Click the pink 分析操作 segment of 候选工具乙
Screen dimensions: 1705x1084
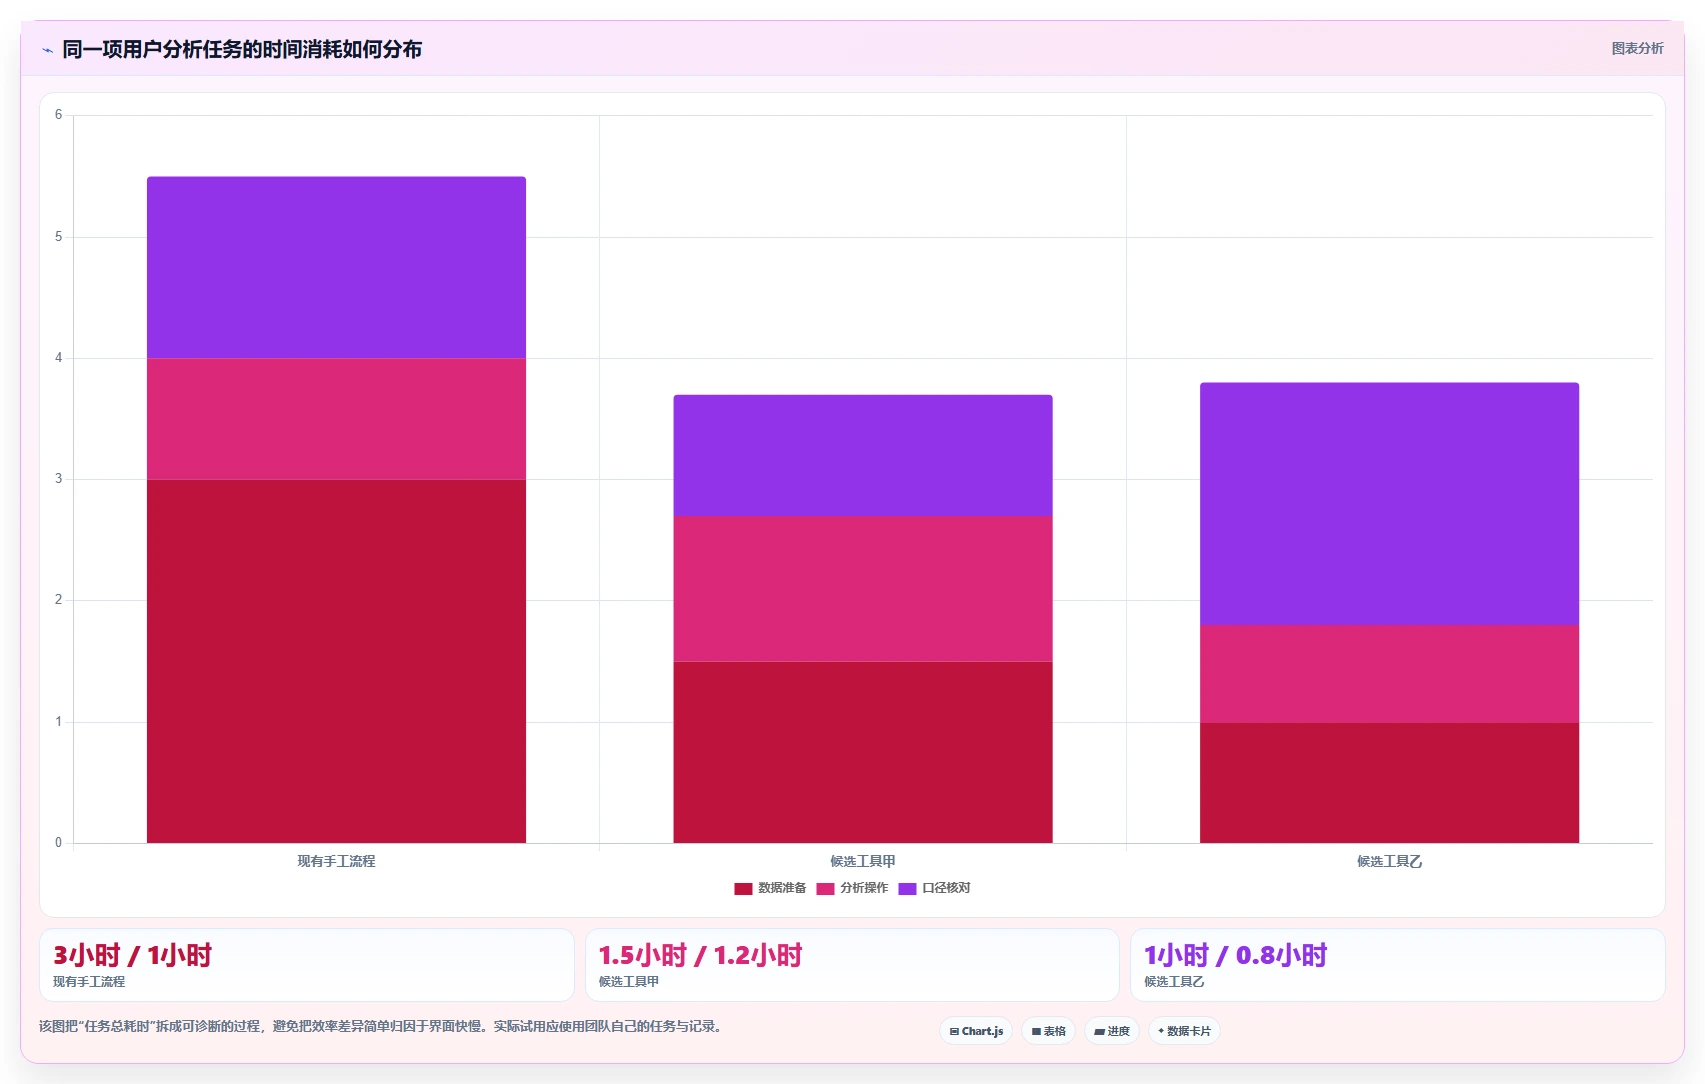point(1389,674)
